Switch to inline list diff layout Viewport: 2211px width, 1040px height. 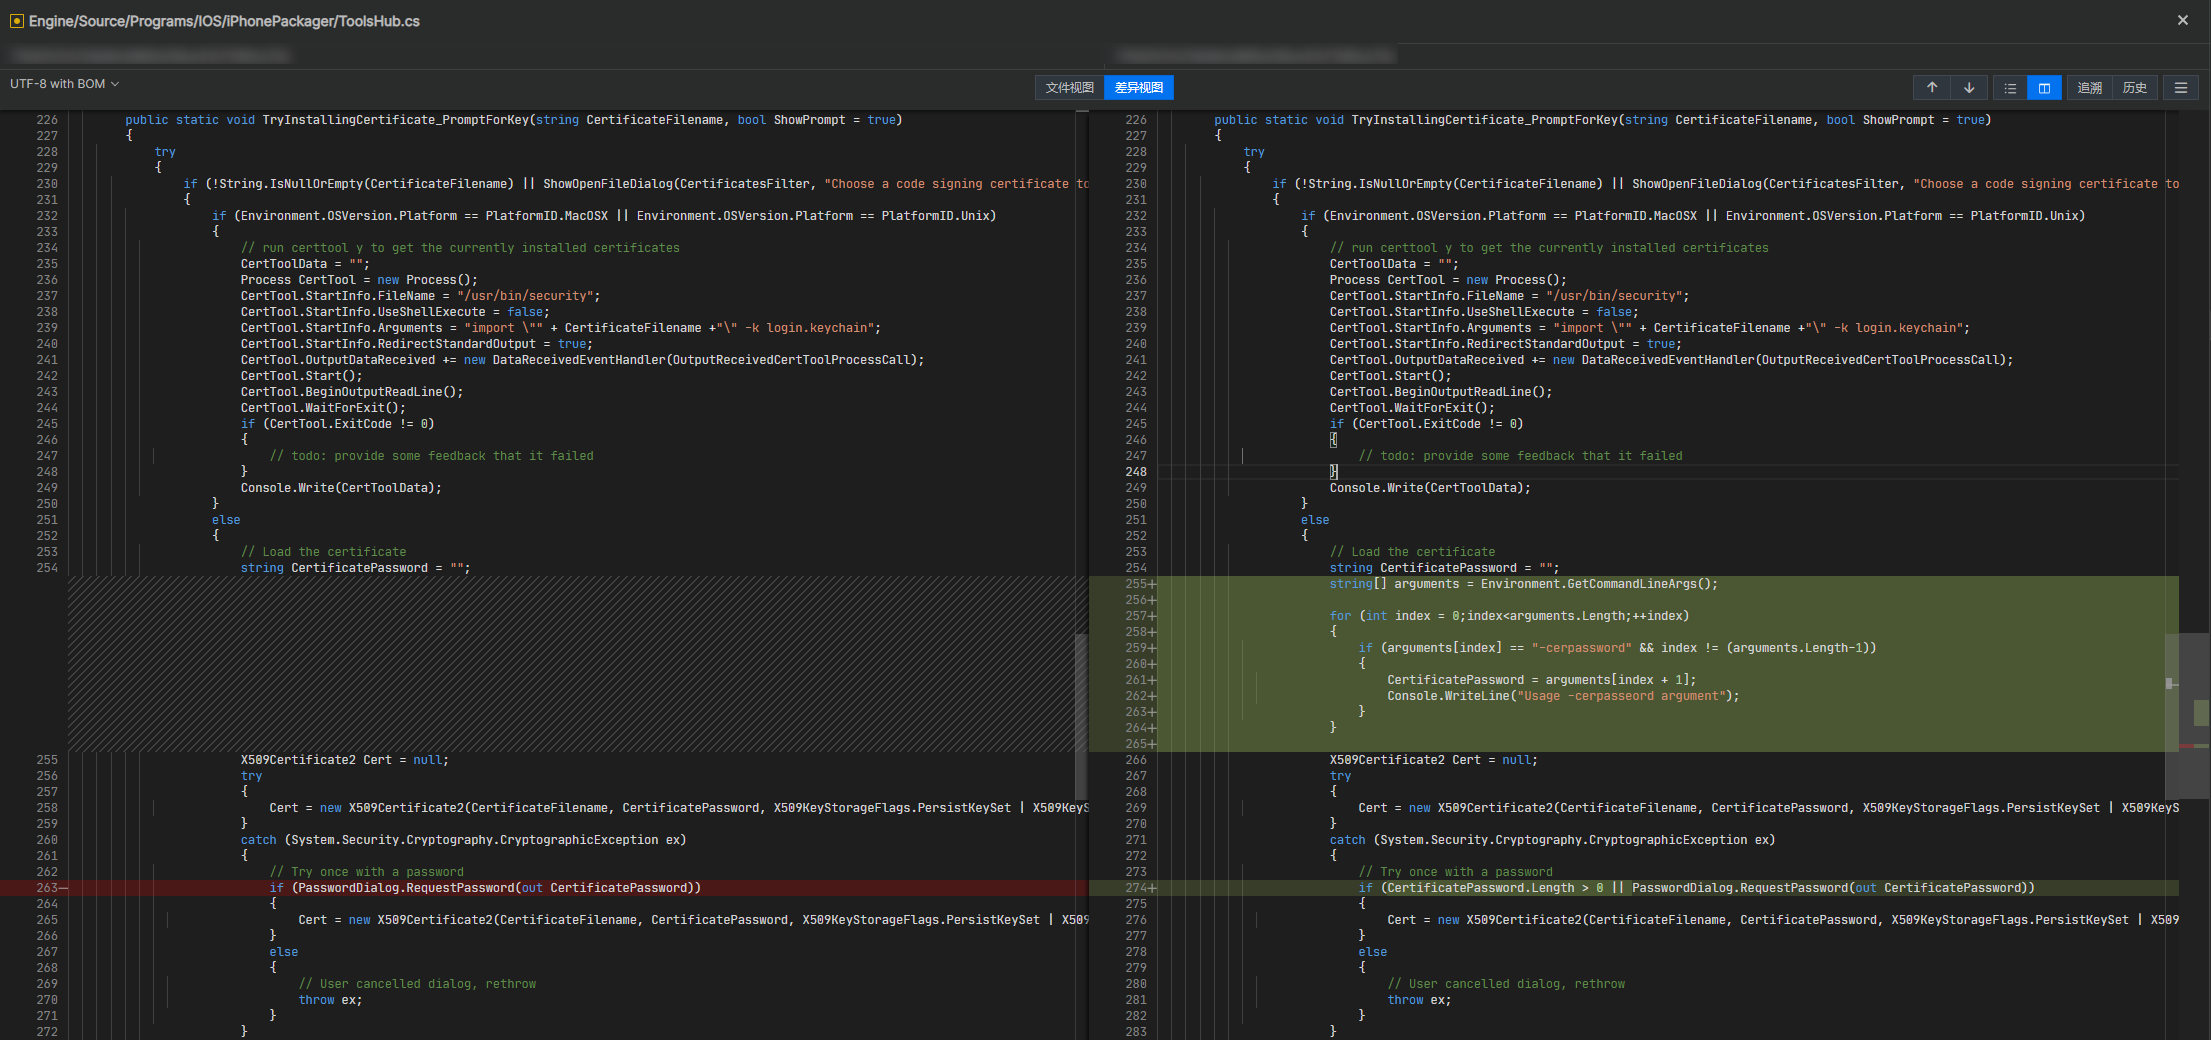point(2010,88)
